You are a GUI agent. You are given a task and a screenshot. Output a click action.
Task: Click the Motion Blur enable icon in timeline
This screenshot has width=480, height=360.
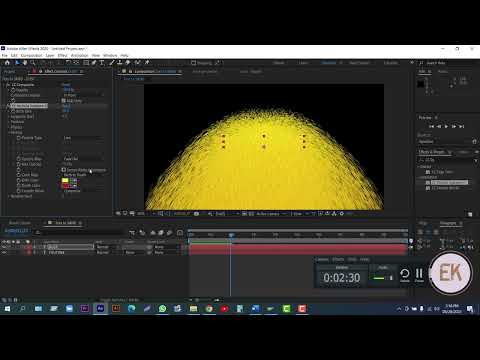click(169, 233)
